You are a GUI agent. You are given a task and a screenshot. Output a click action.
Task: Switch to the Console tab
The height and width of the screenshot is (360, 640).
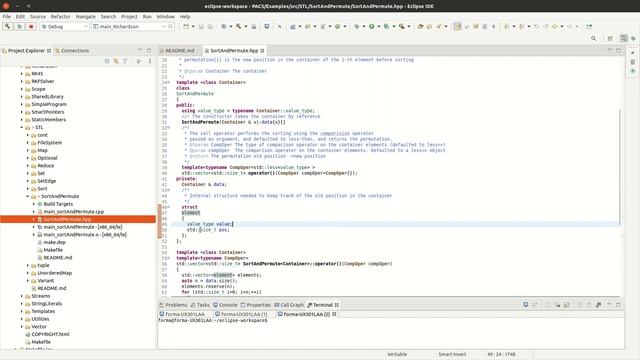click(225, 305)
